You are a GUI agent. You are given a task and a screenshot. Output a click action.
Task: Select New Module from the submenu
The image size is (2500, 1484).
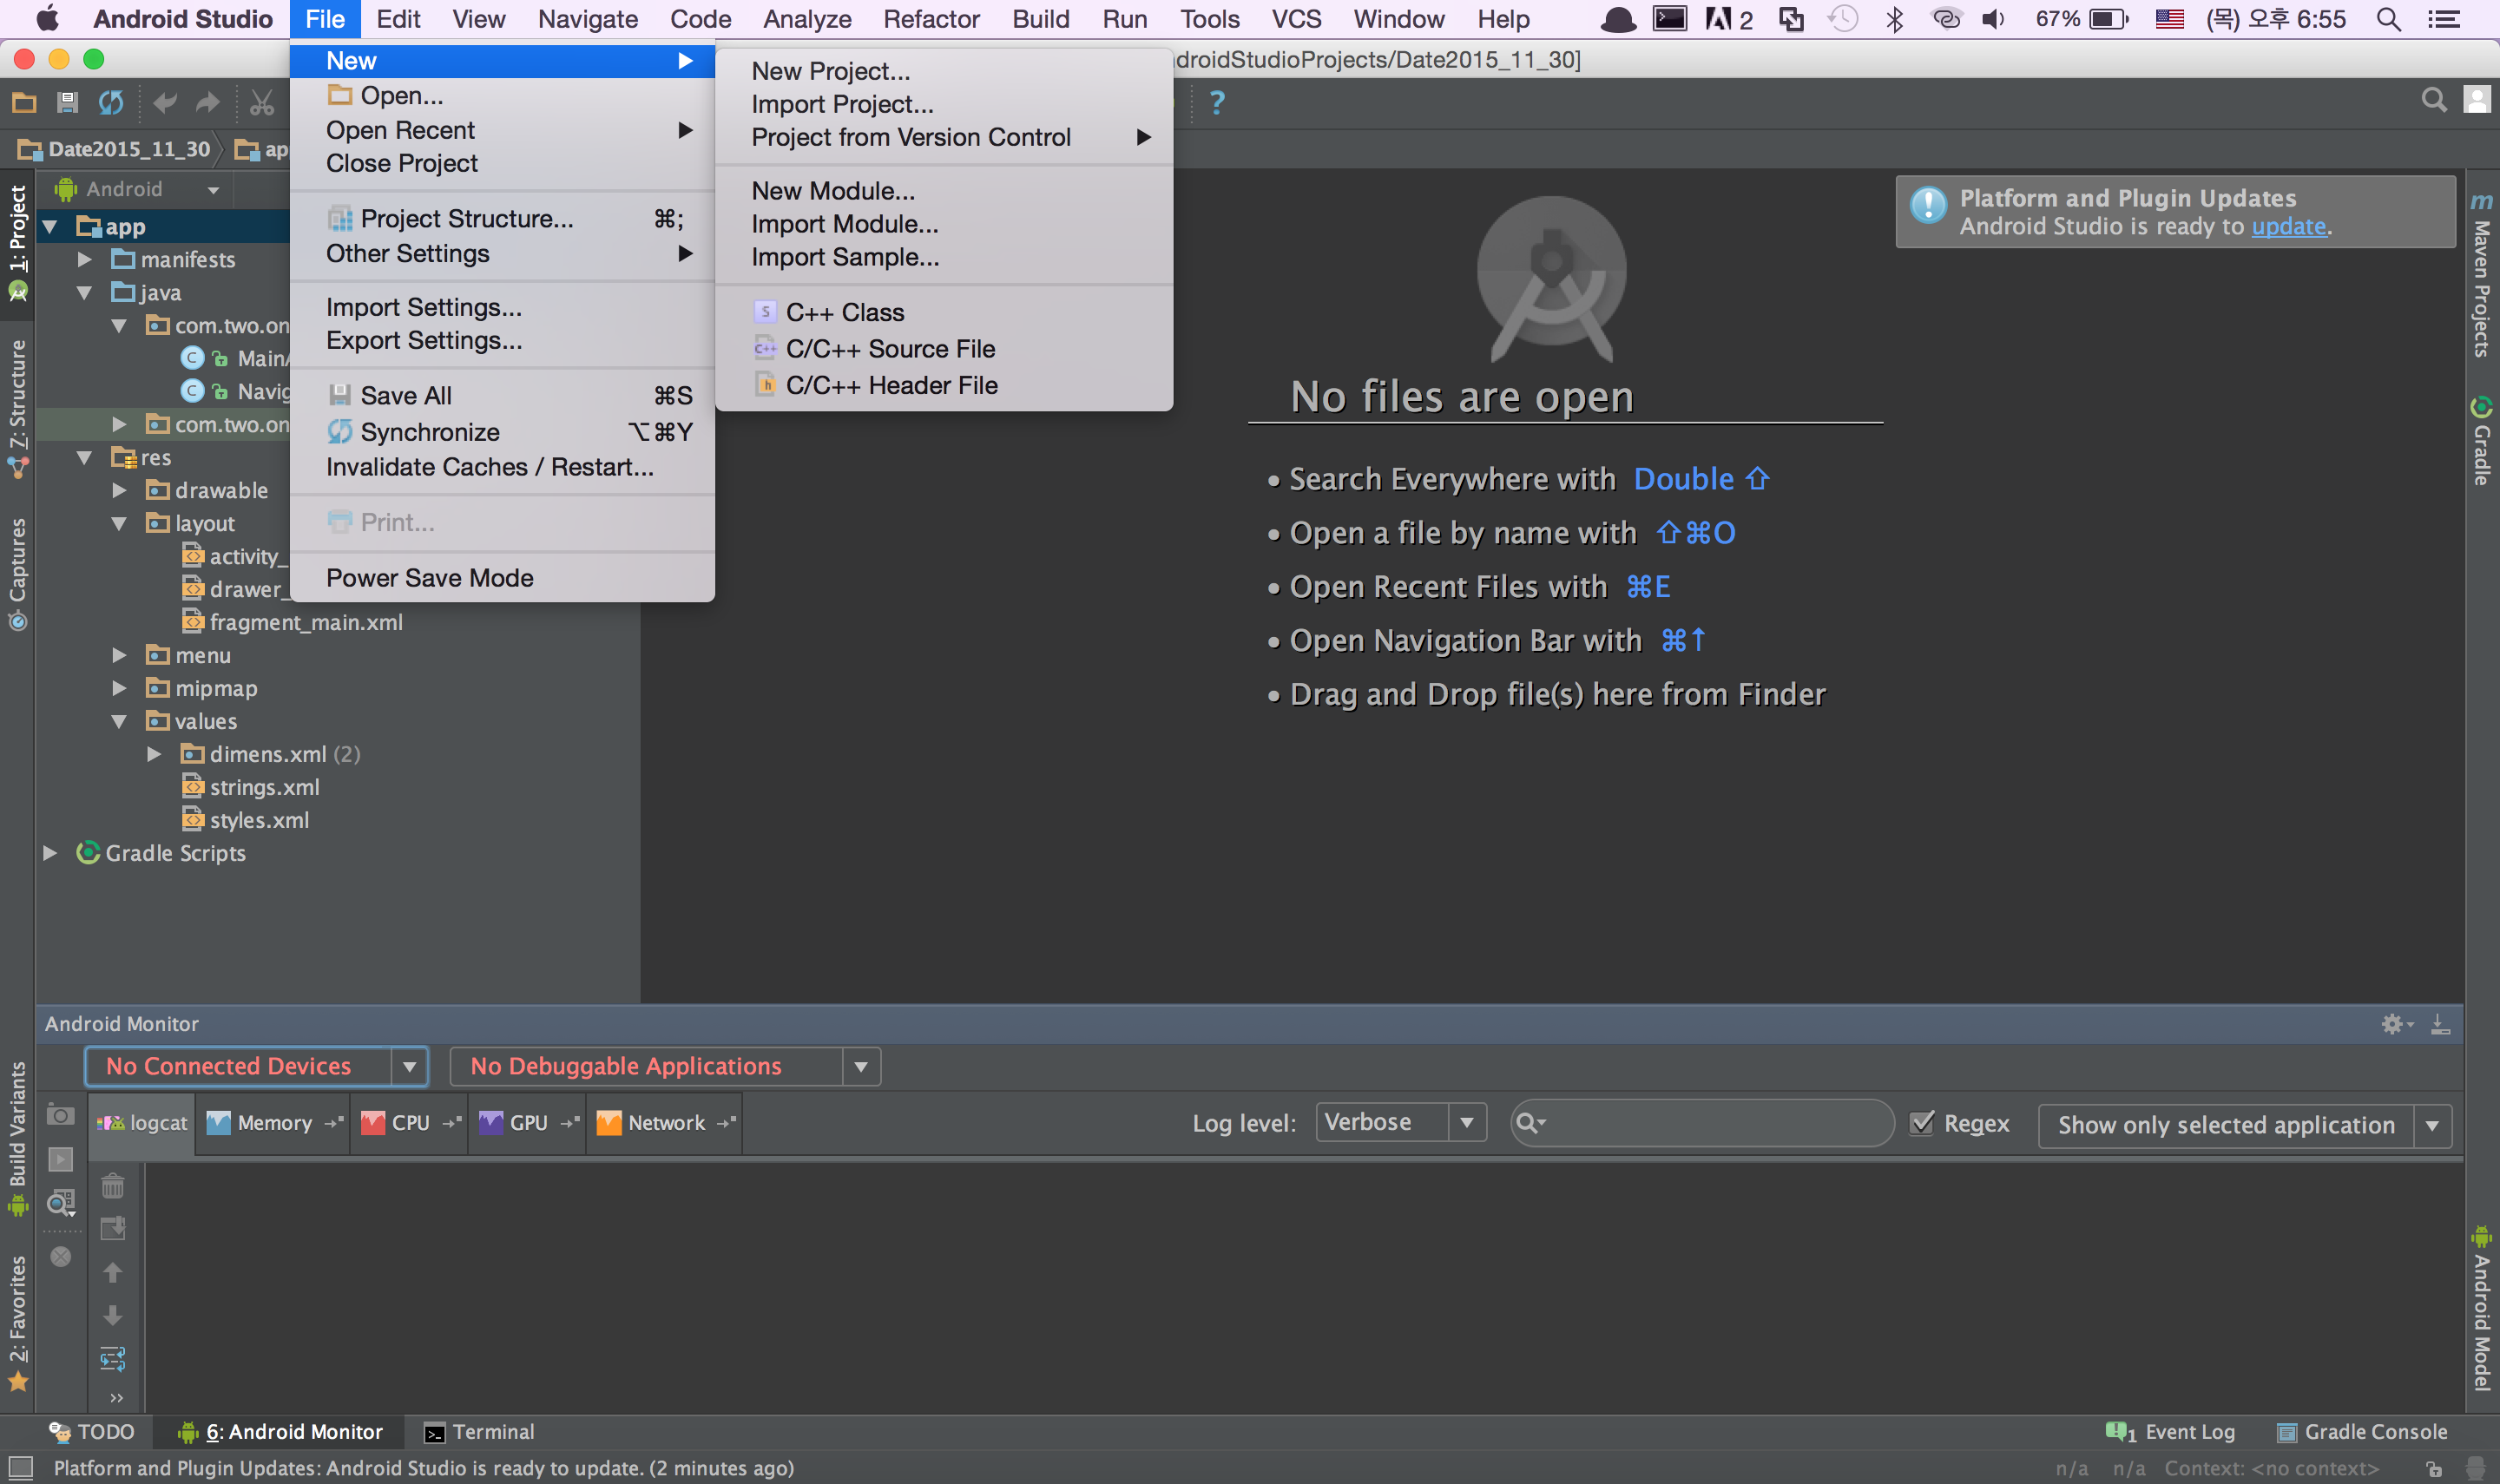coord(833,191)
